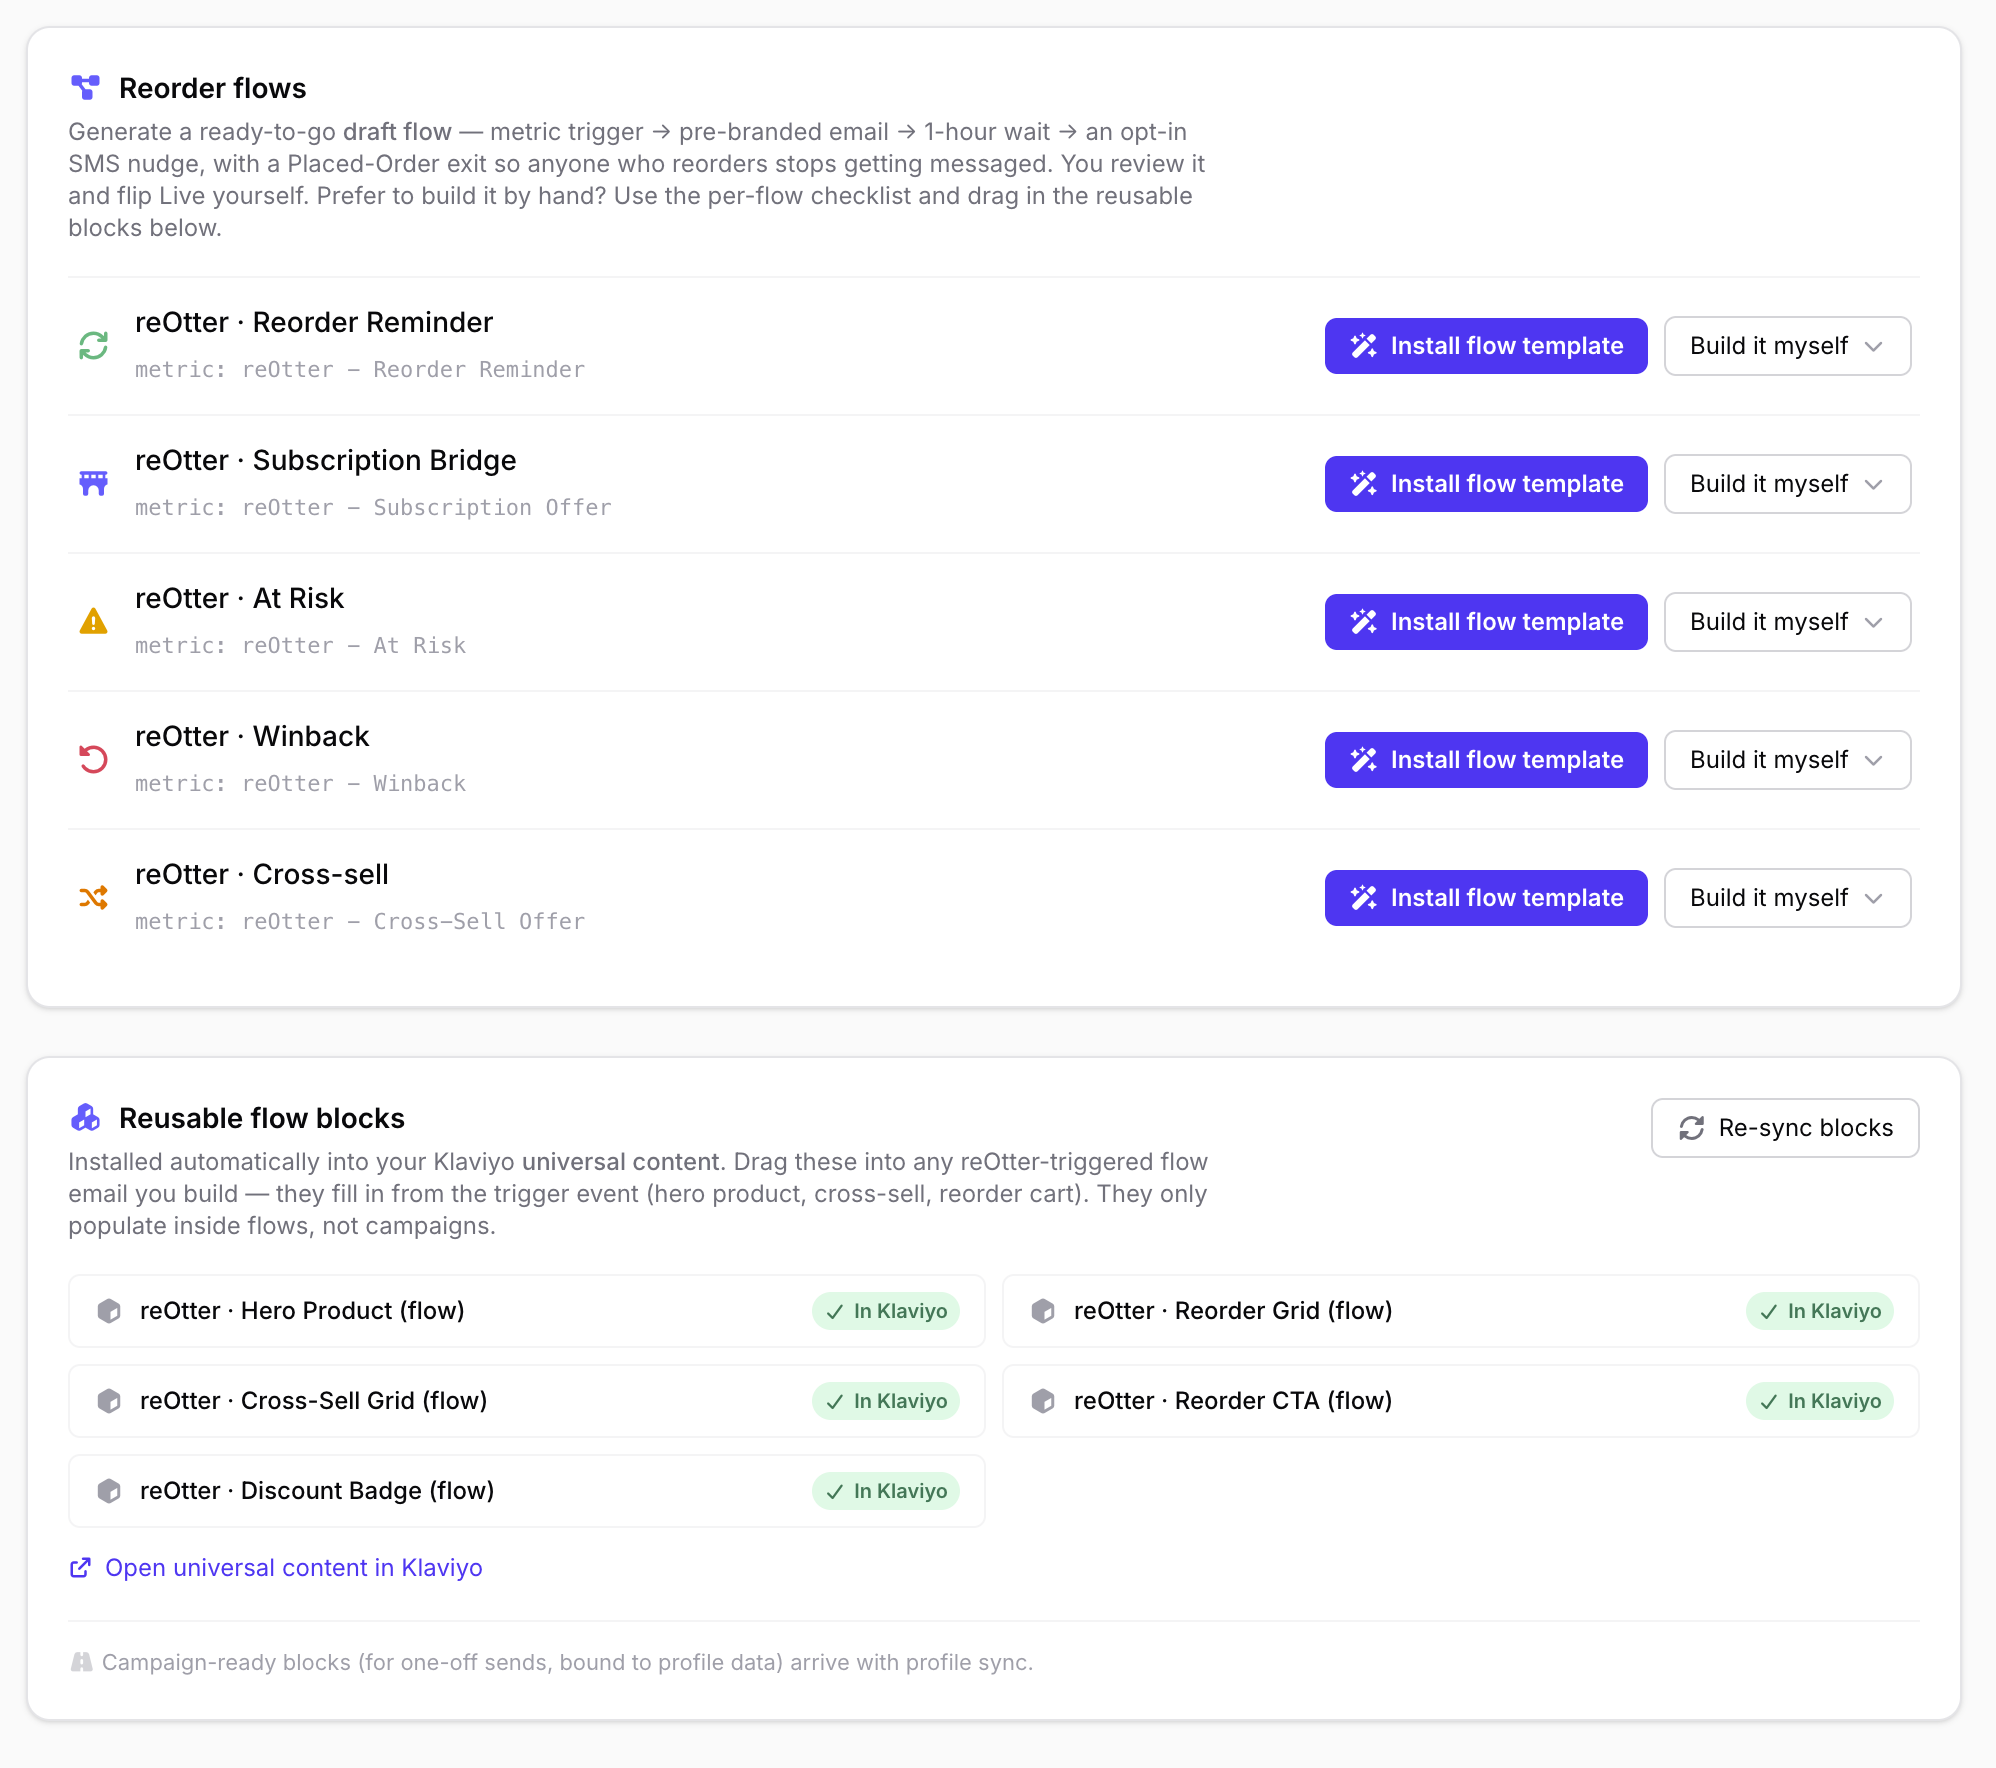The height and width of the screenshot is (1768, 1996).
Task: Click the Cross-sell shuffle icon
Action: tap(93, 898)
